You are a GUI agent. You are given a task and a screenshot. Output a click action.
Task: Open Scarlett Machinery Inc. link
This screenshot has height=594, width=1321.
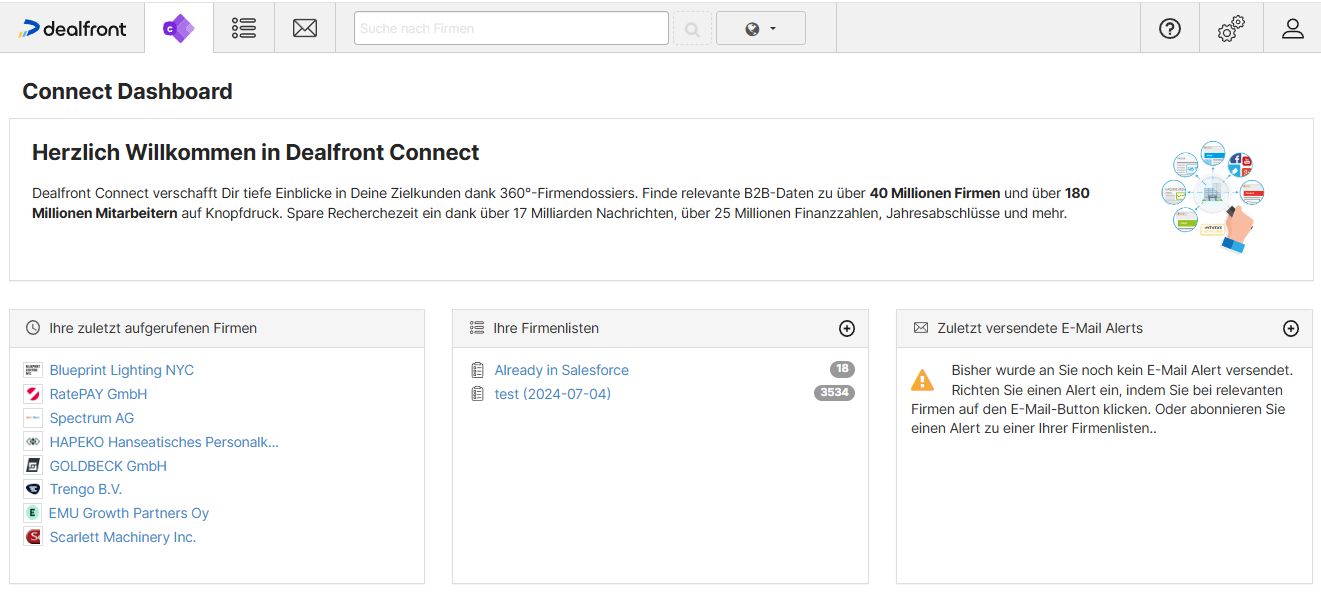point(123,537)
